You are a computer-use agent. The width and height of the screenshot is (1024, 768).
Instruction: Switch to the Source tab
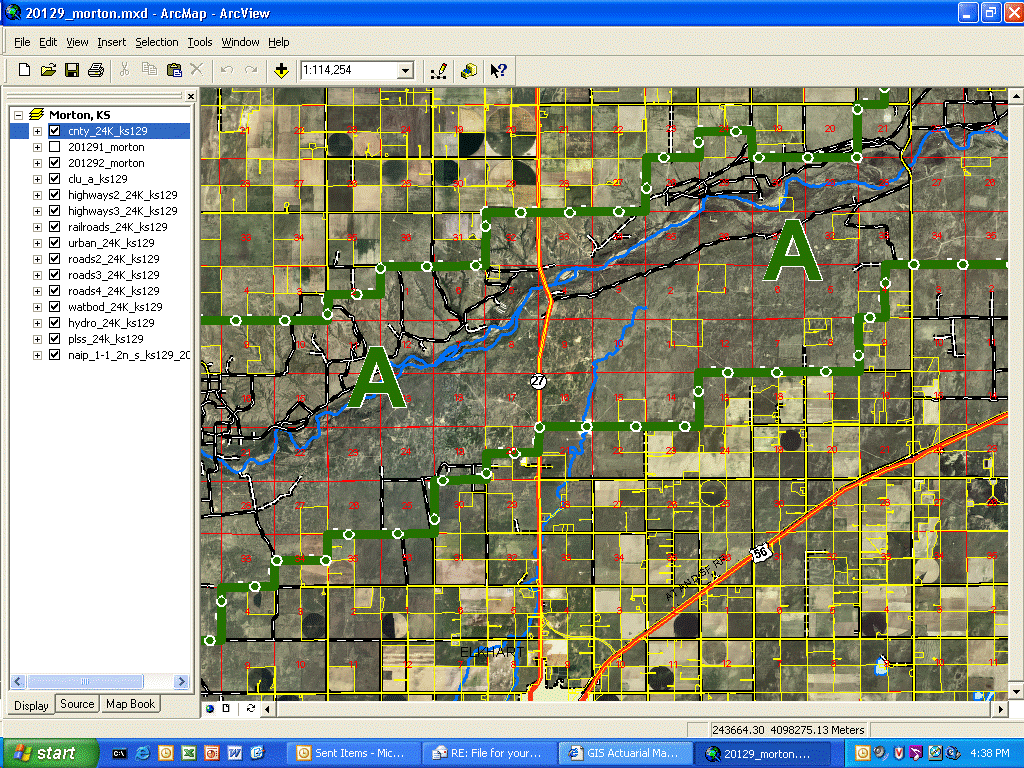(x=77, y=704)
